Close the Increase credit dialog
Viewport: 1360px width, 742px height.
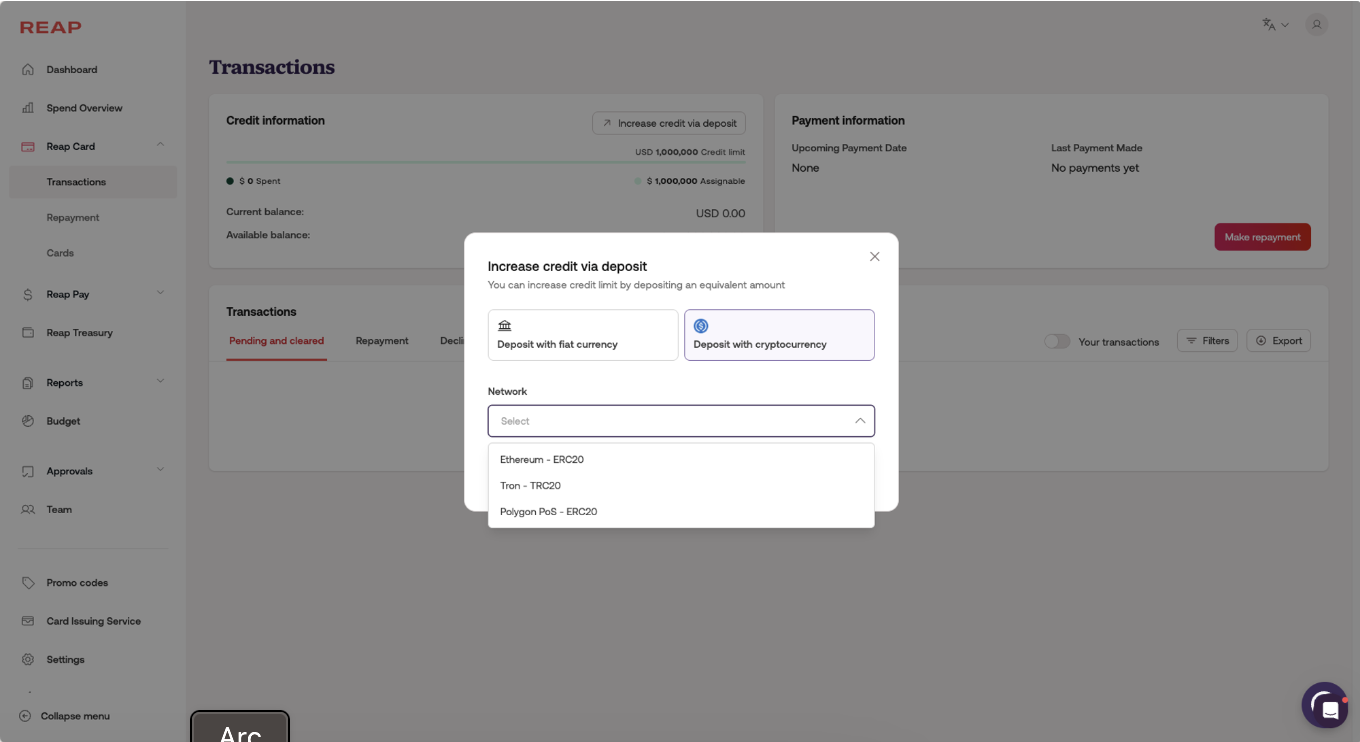[875, 257]
